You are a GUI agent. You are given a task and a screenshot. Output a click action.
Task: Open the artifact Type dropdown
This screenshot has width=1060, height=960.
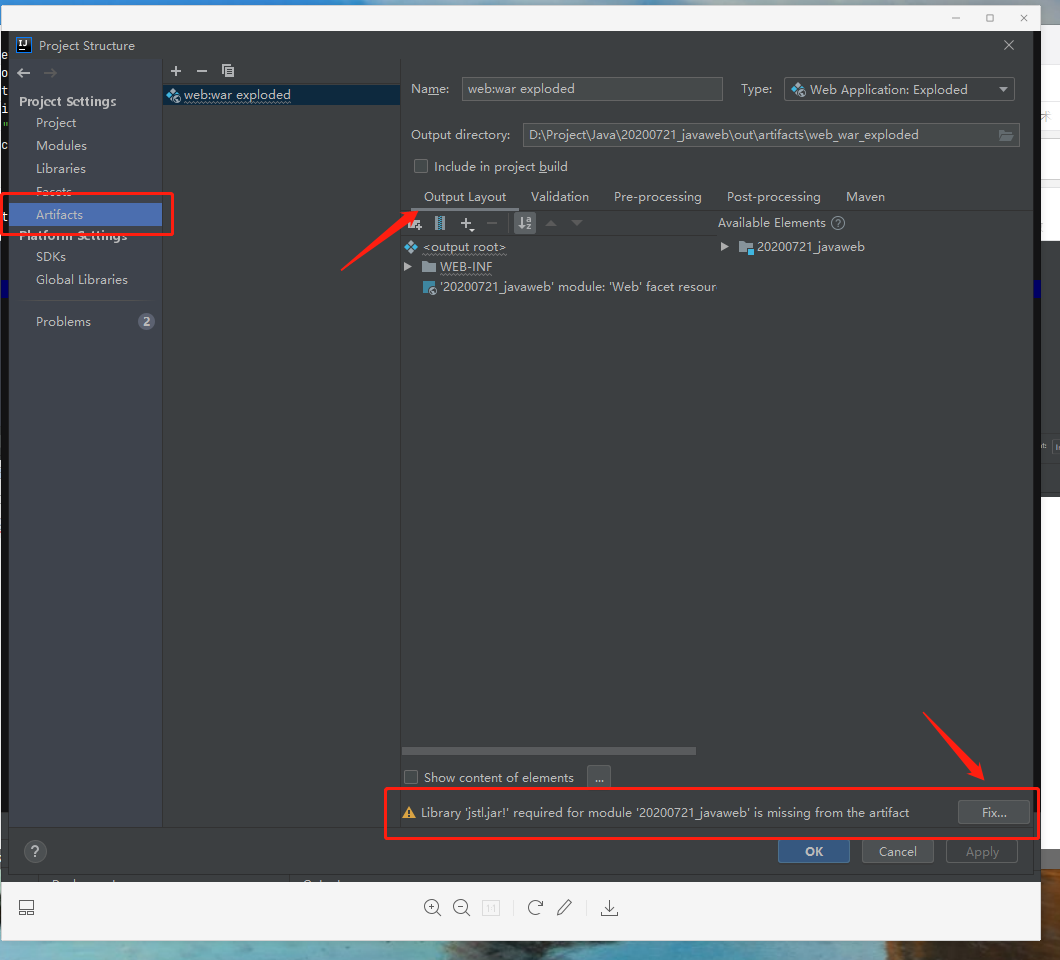click(899, 89)
